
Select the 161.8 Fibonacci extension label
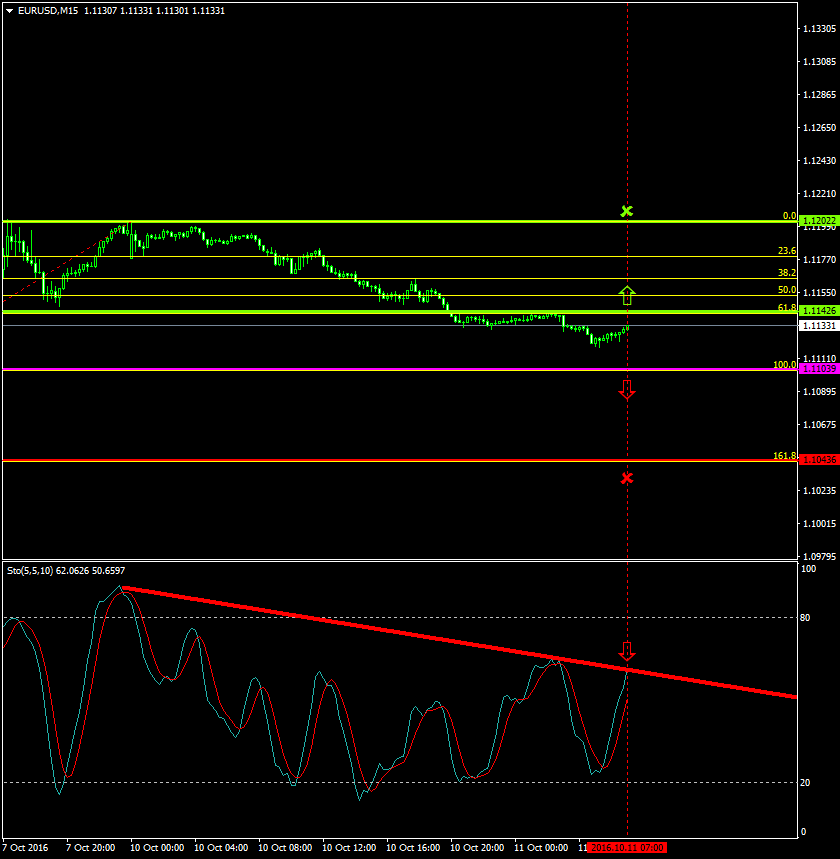784,455
